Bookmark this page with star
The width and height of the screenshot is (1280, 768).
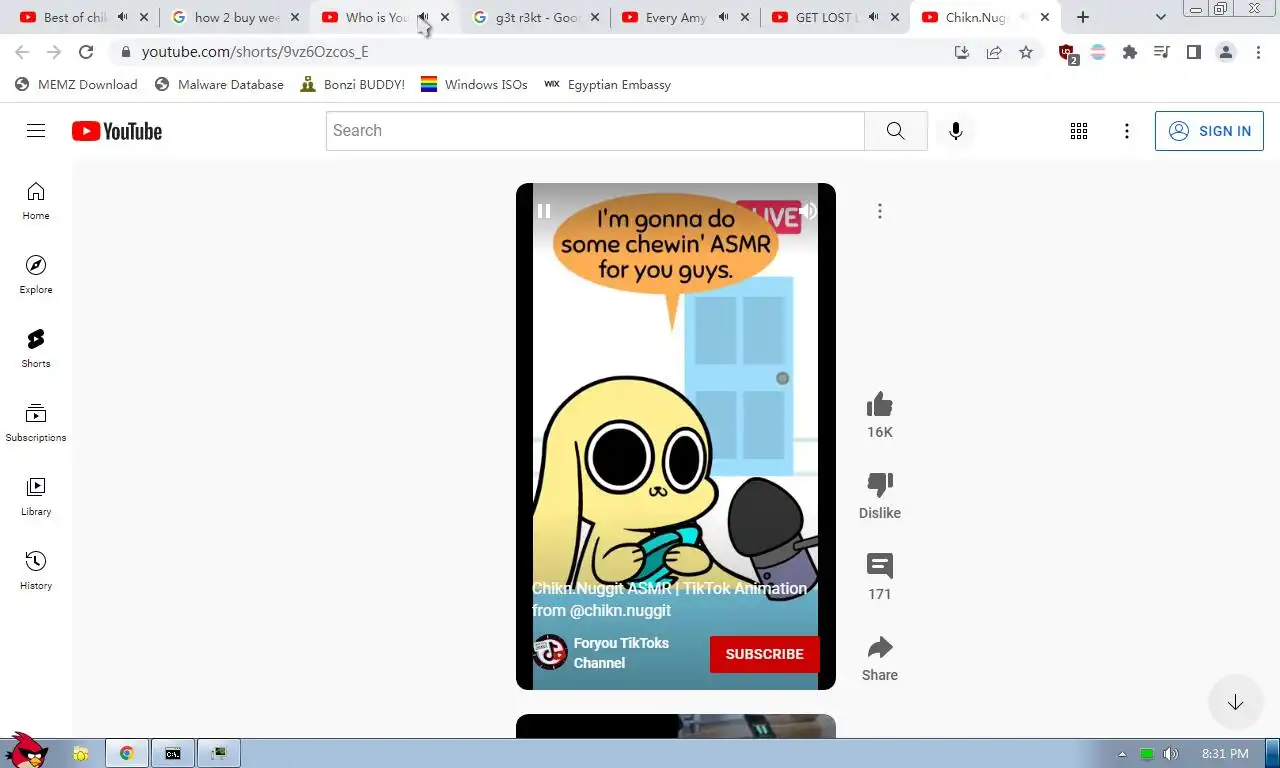(1026, 52)
